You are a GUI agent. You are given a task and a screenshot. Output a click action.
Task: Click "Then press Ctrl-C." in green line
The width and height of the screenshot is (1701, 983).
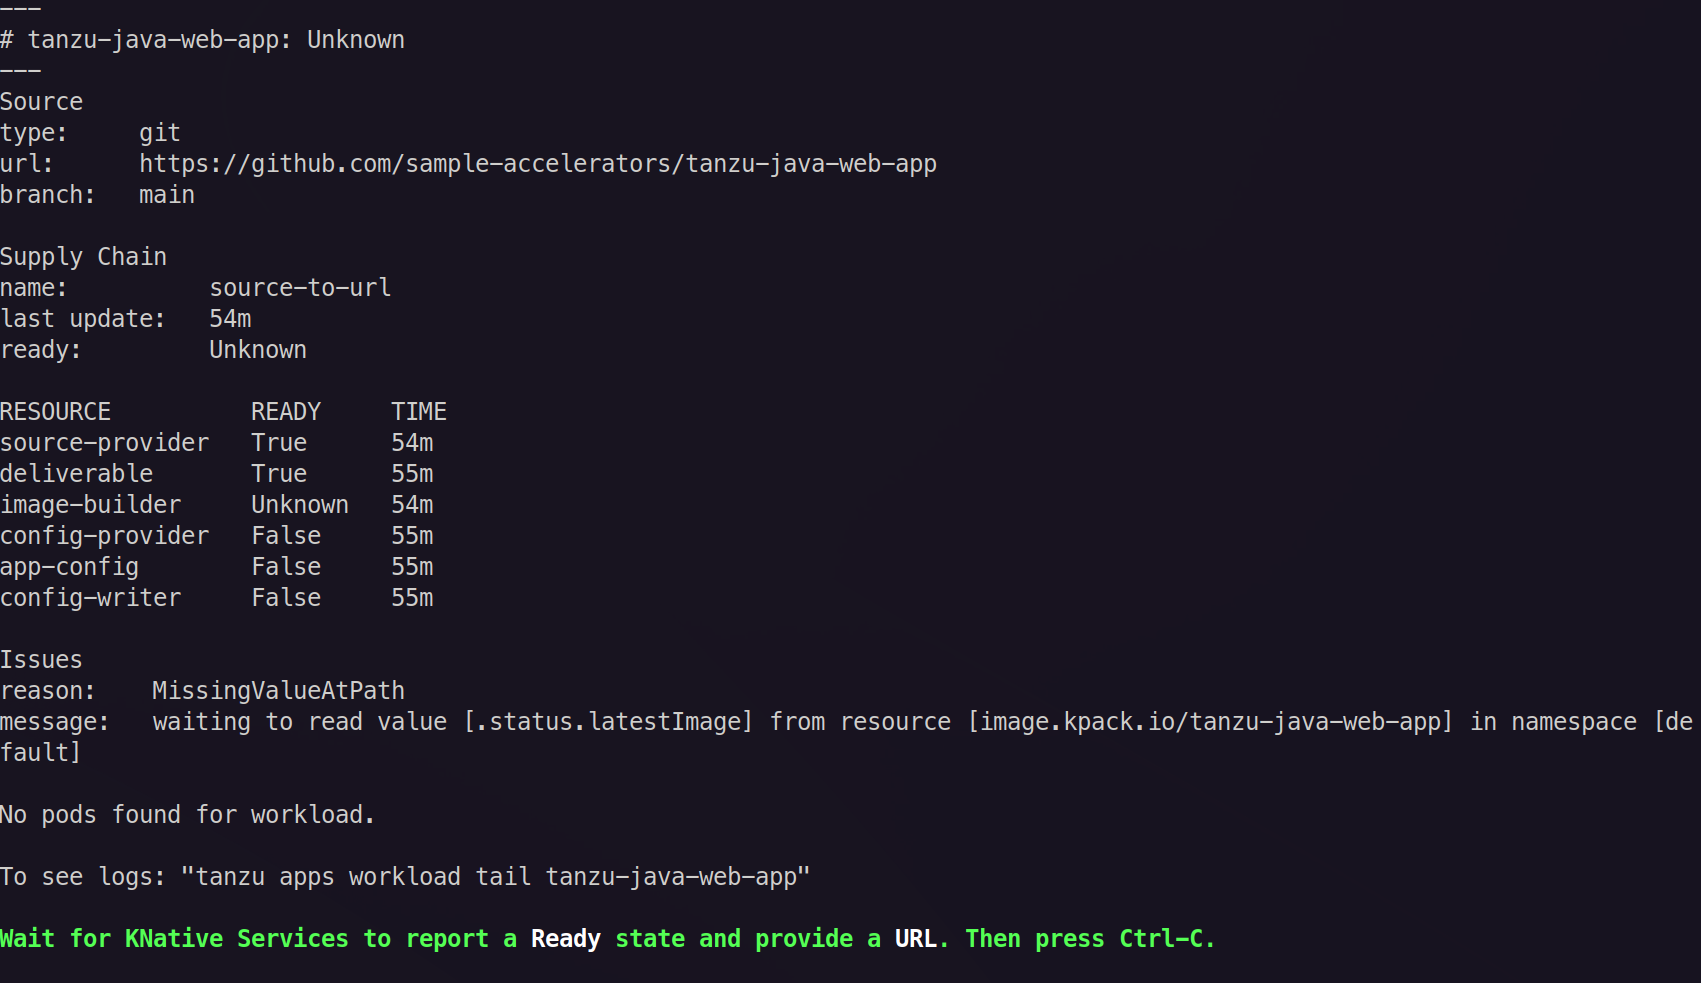pos(1090,939)
